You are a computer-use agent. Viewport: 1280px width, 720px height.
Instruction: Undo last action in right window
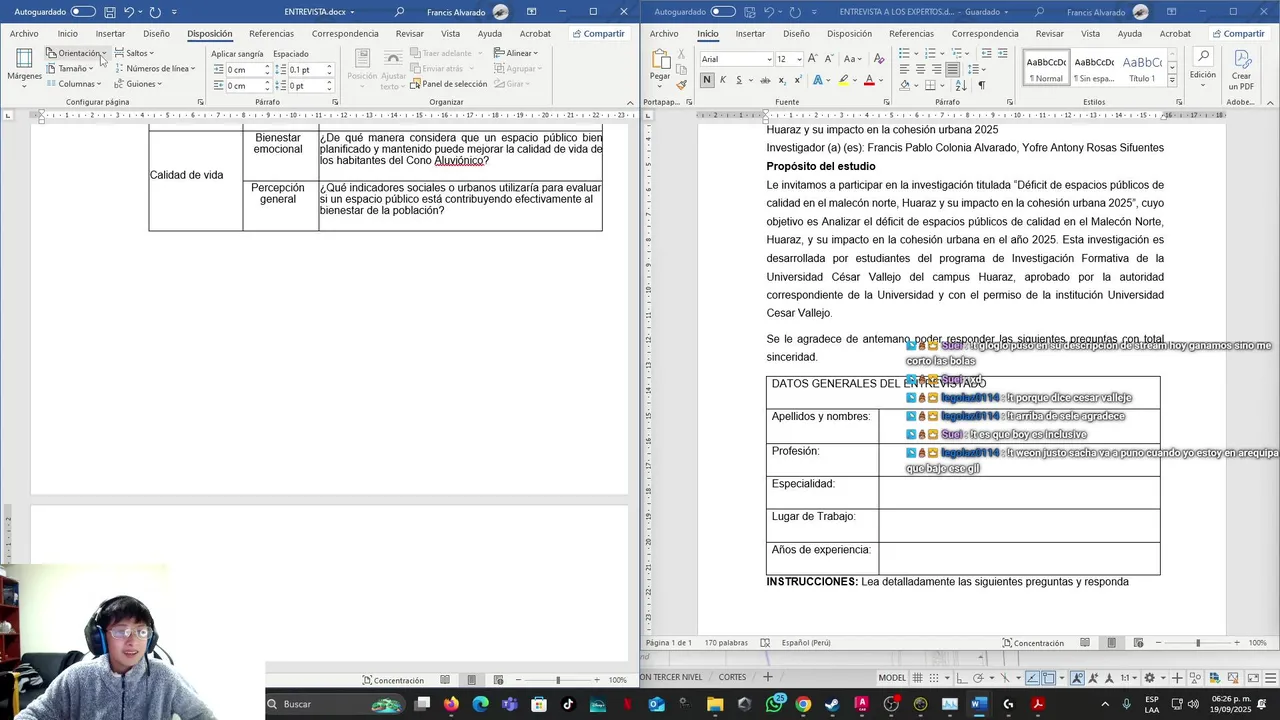(768, 12)
